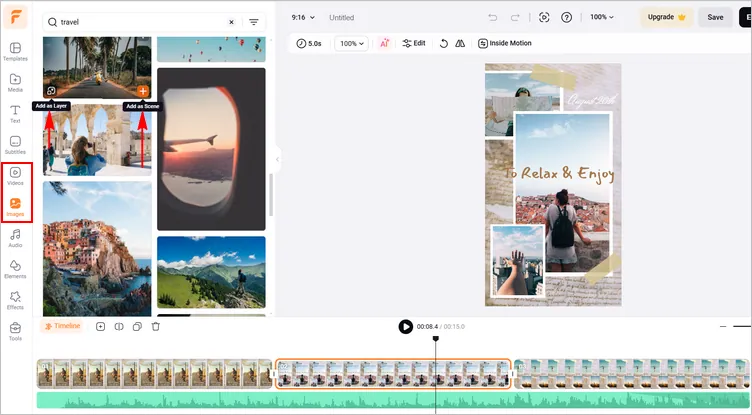The width and height of the screenshot is (752, 415).
Task: Redo the last action
Action: 515,17
